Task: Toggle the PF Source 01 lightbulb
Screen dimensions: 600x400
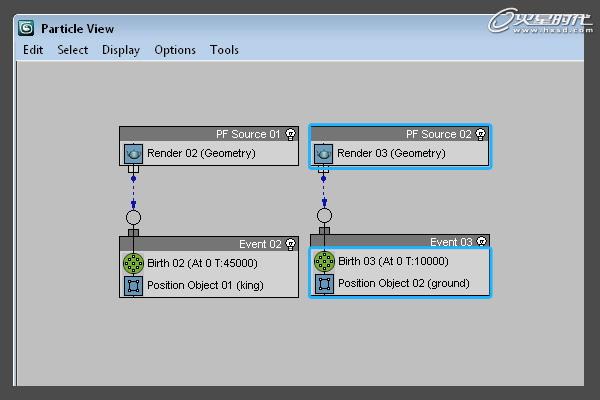Action: (290, 133)
